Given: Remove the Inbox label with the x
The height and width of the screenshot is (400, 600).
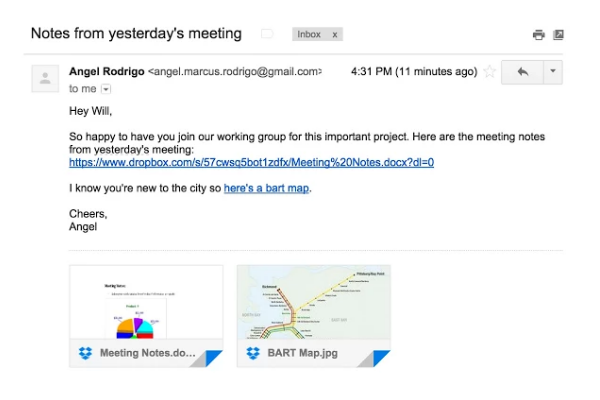Looking at the screenshot, I should coord(334,34).
